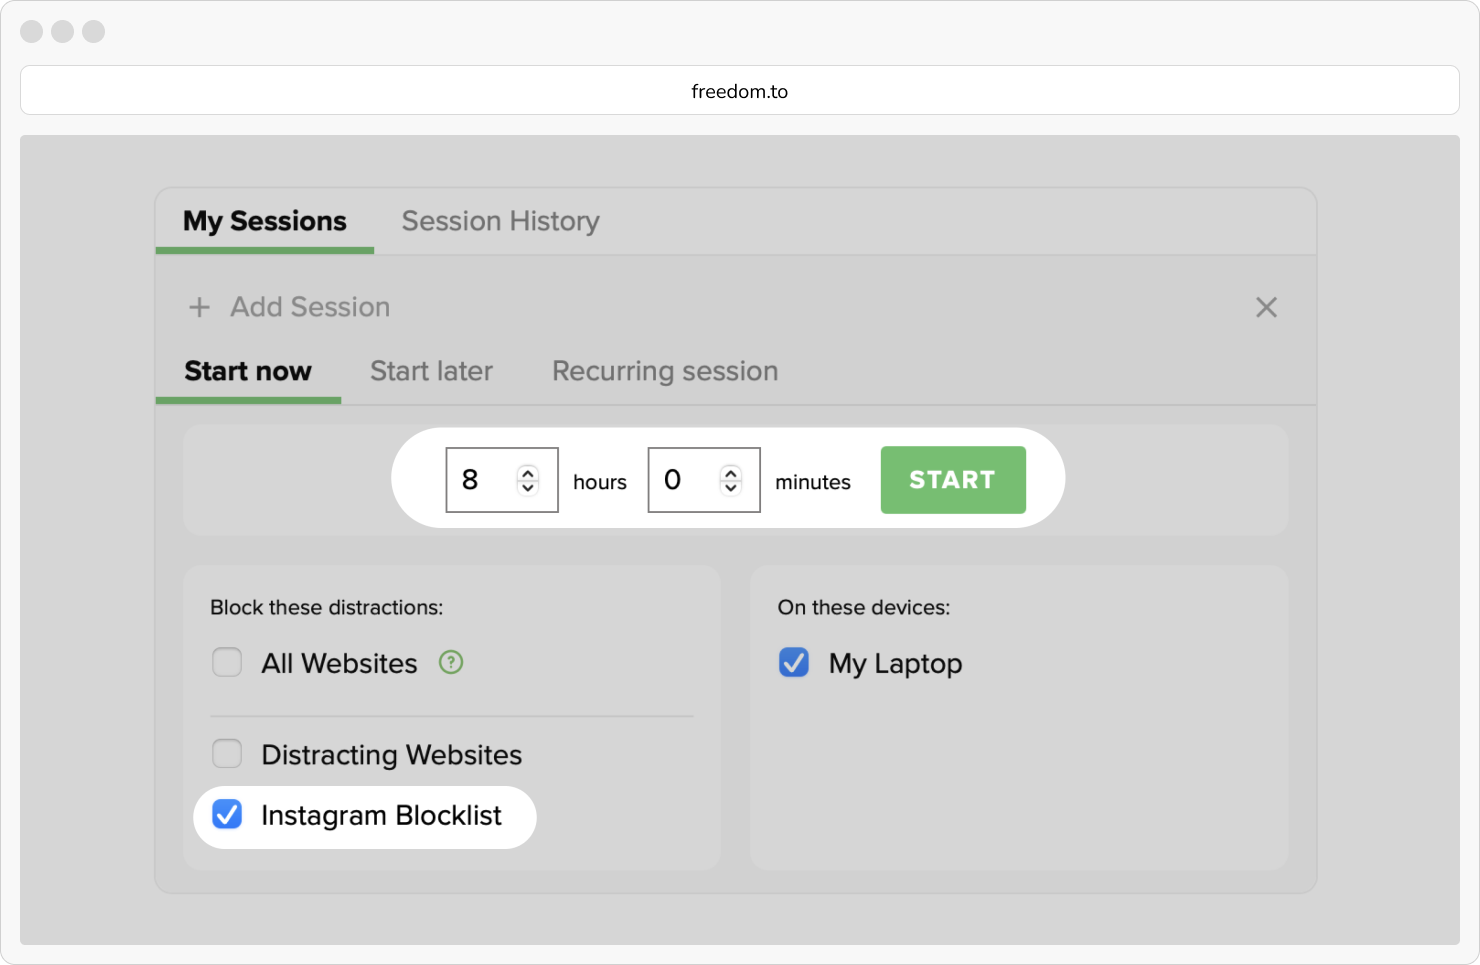Open the Session History tab

click(x=500, y=221)
